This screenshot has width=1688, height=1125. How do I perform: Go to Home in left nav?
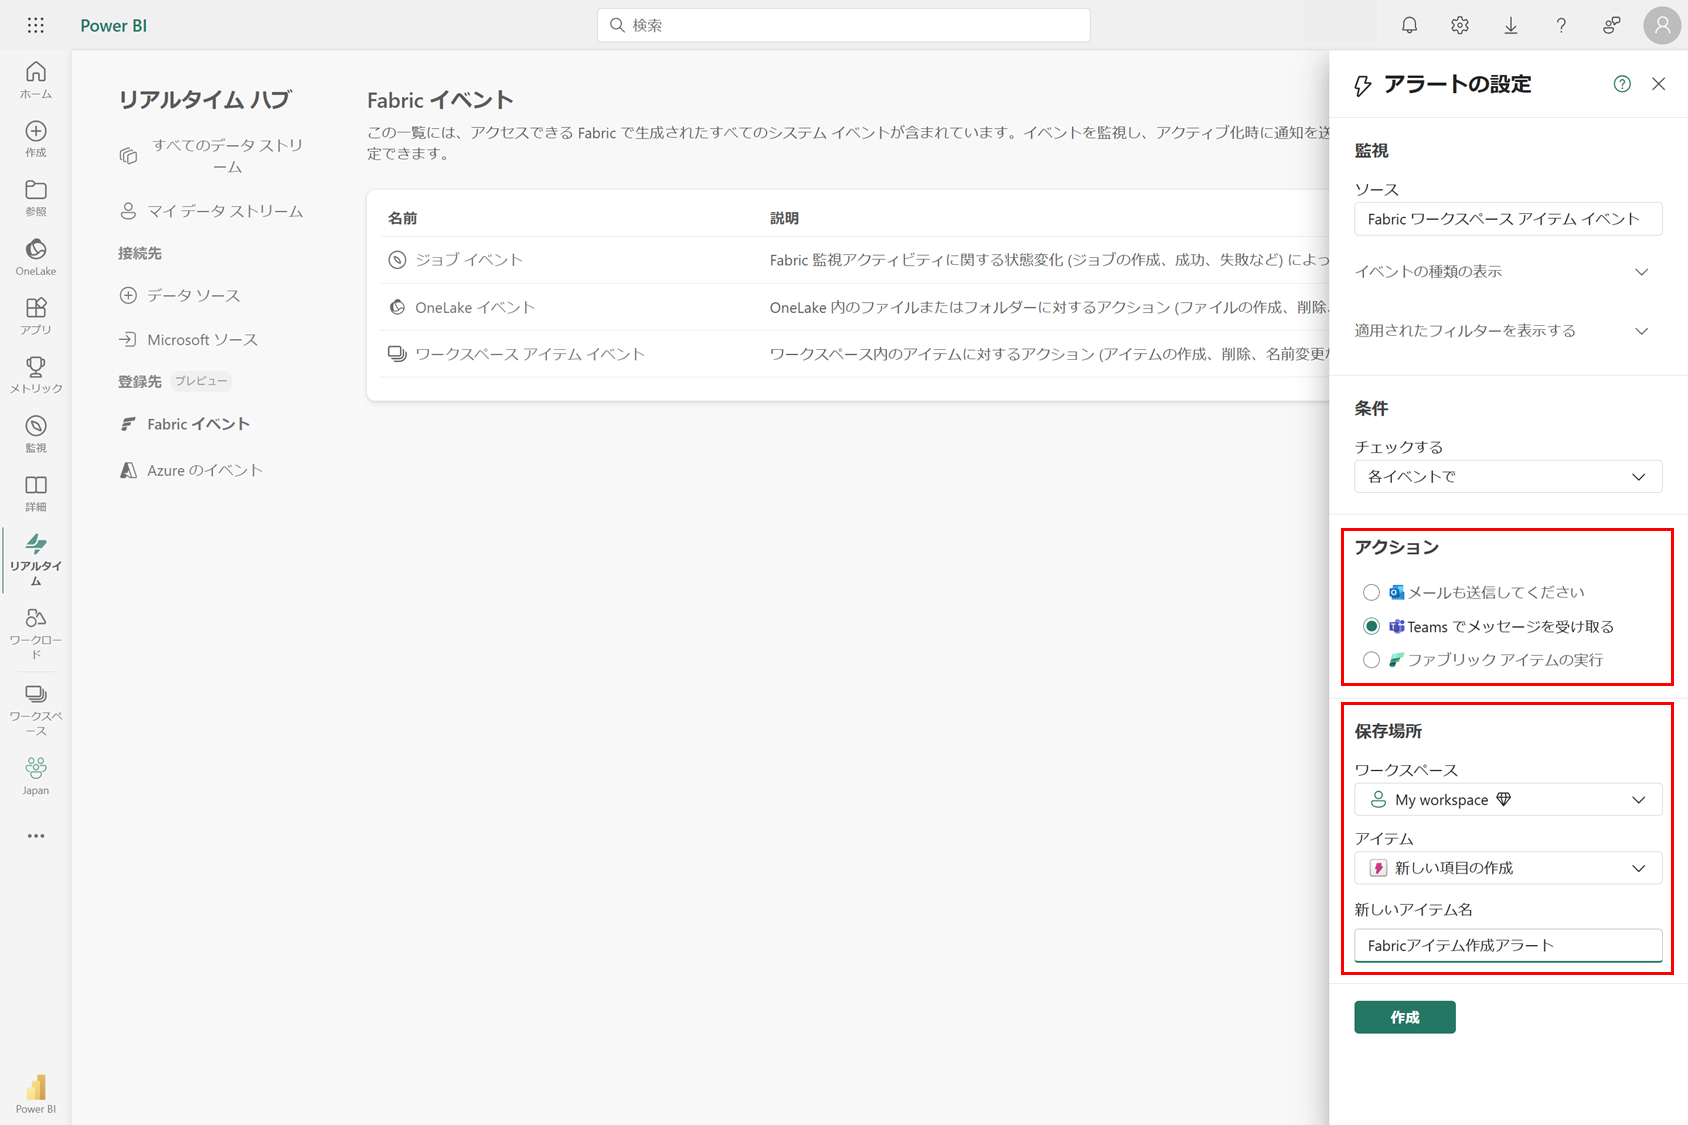[36, 80]
